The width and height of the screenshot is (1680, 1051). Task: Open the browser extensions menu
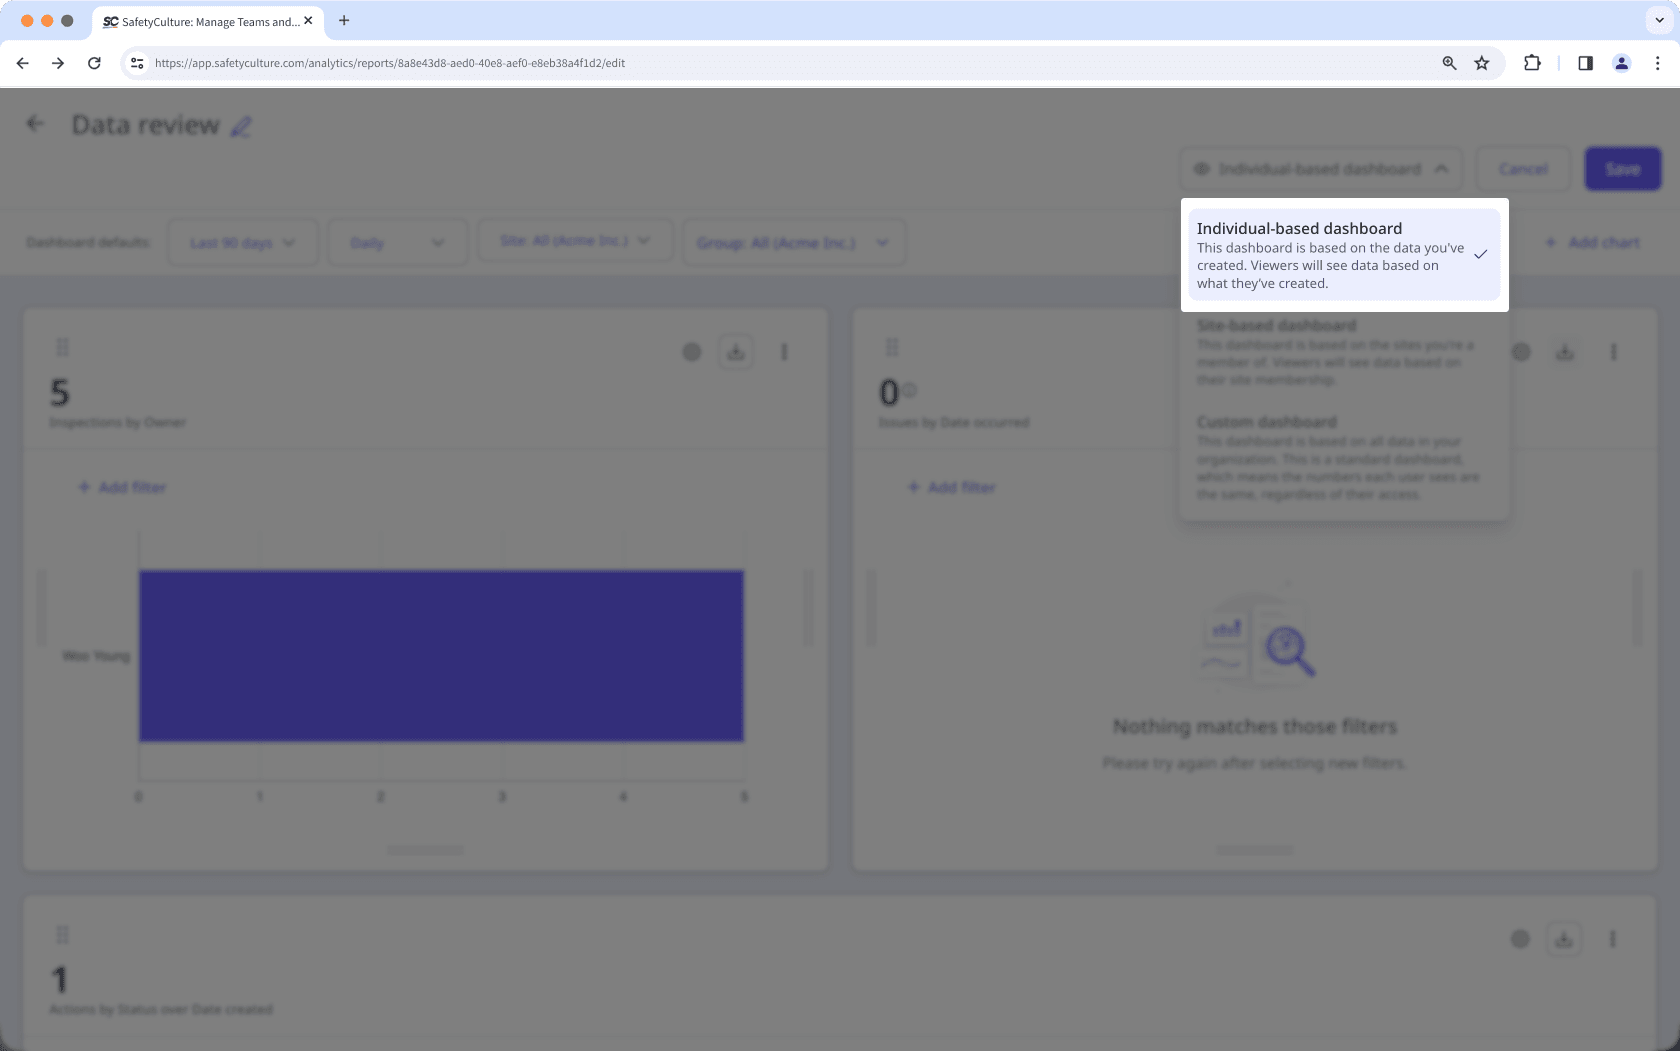coord(1532,63)
